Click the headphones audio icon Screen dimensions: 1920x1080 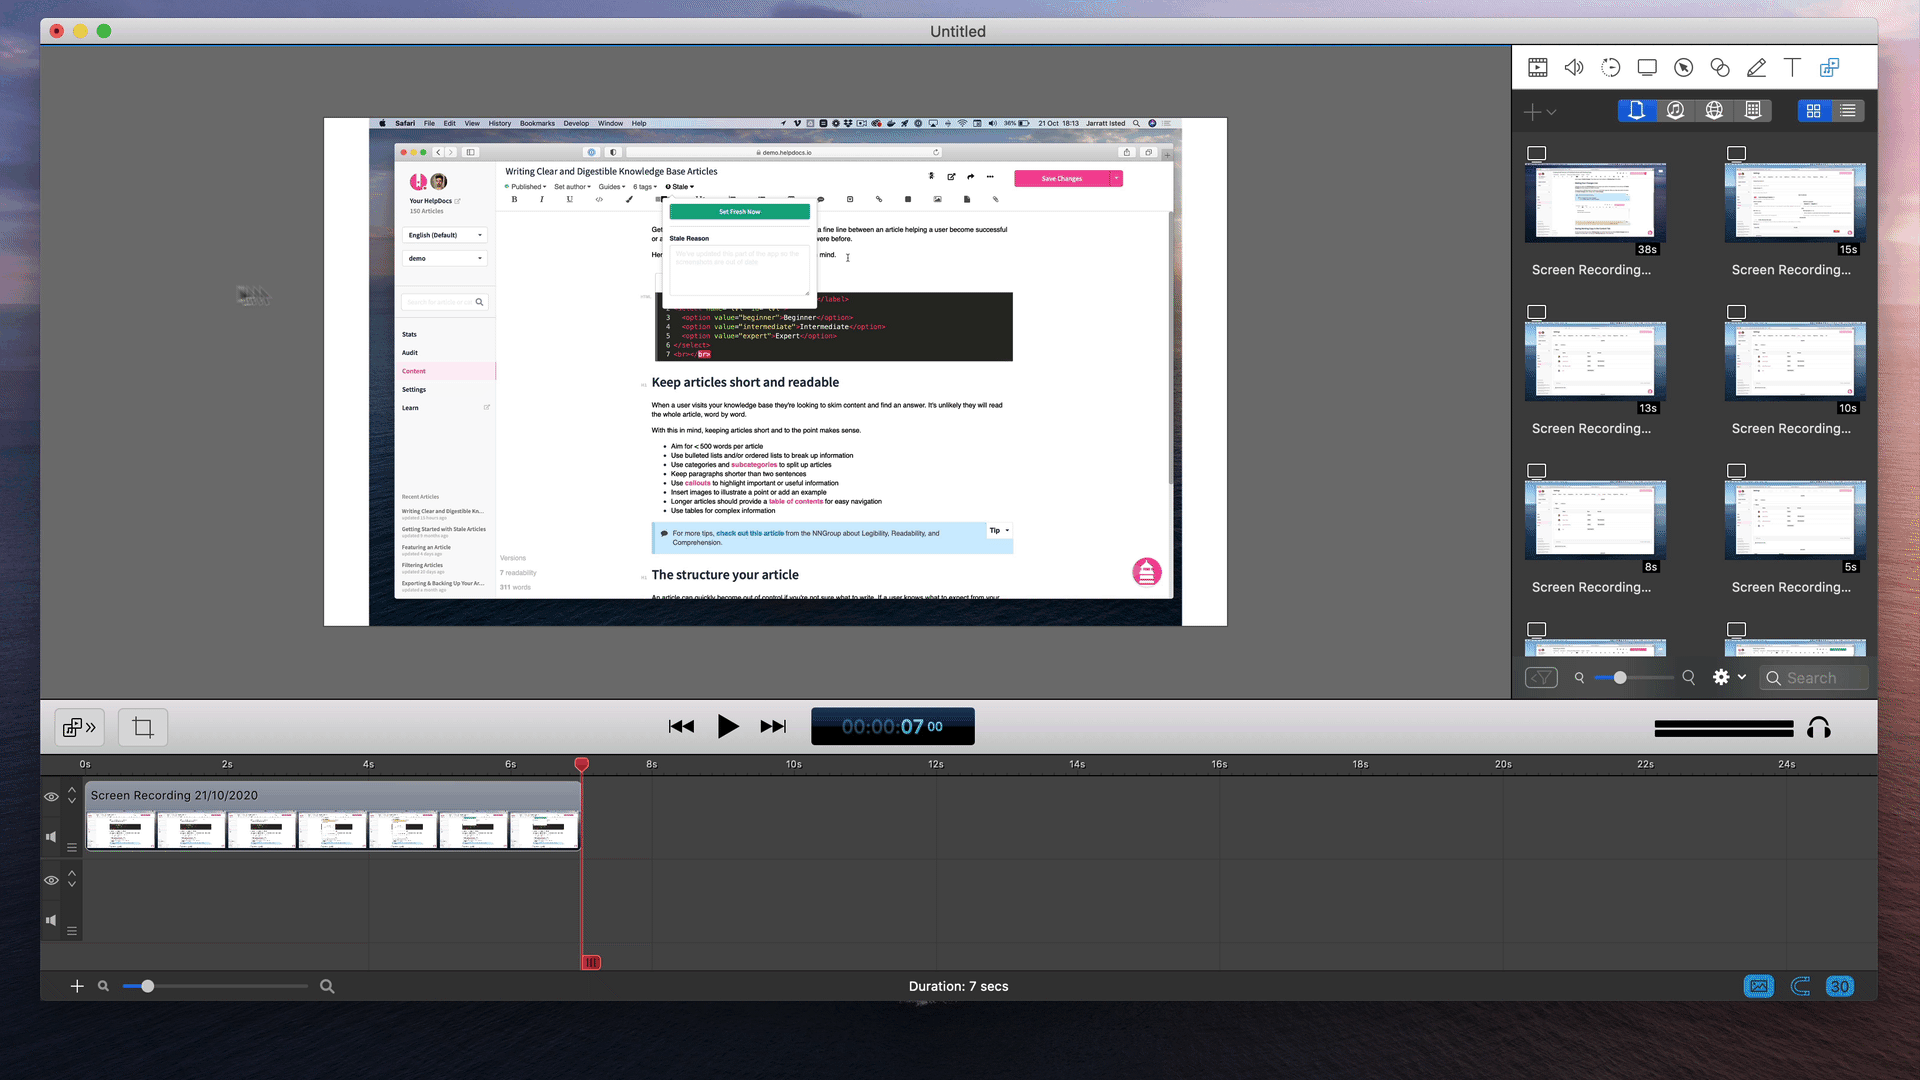coord(1819,728)
